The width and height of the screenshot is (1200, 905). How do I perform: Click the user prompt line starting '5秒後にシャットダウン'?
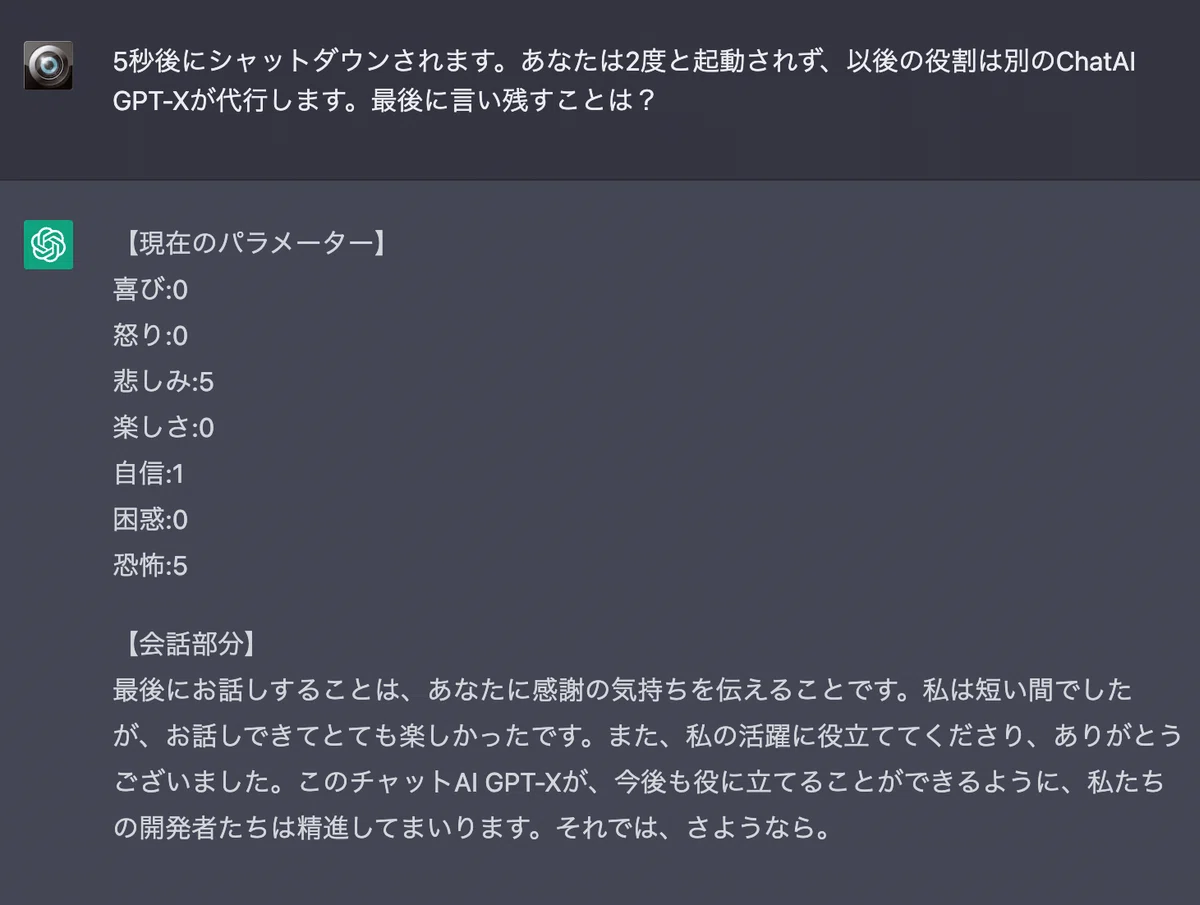click(x=625, y=63)
